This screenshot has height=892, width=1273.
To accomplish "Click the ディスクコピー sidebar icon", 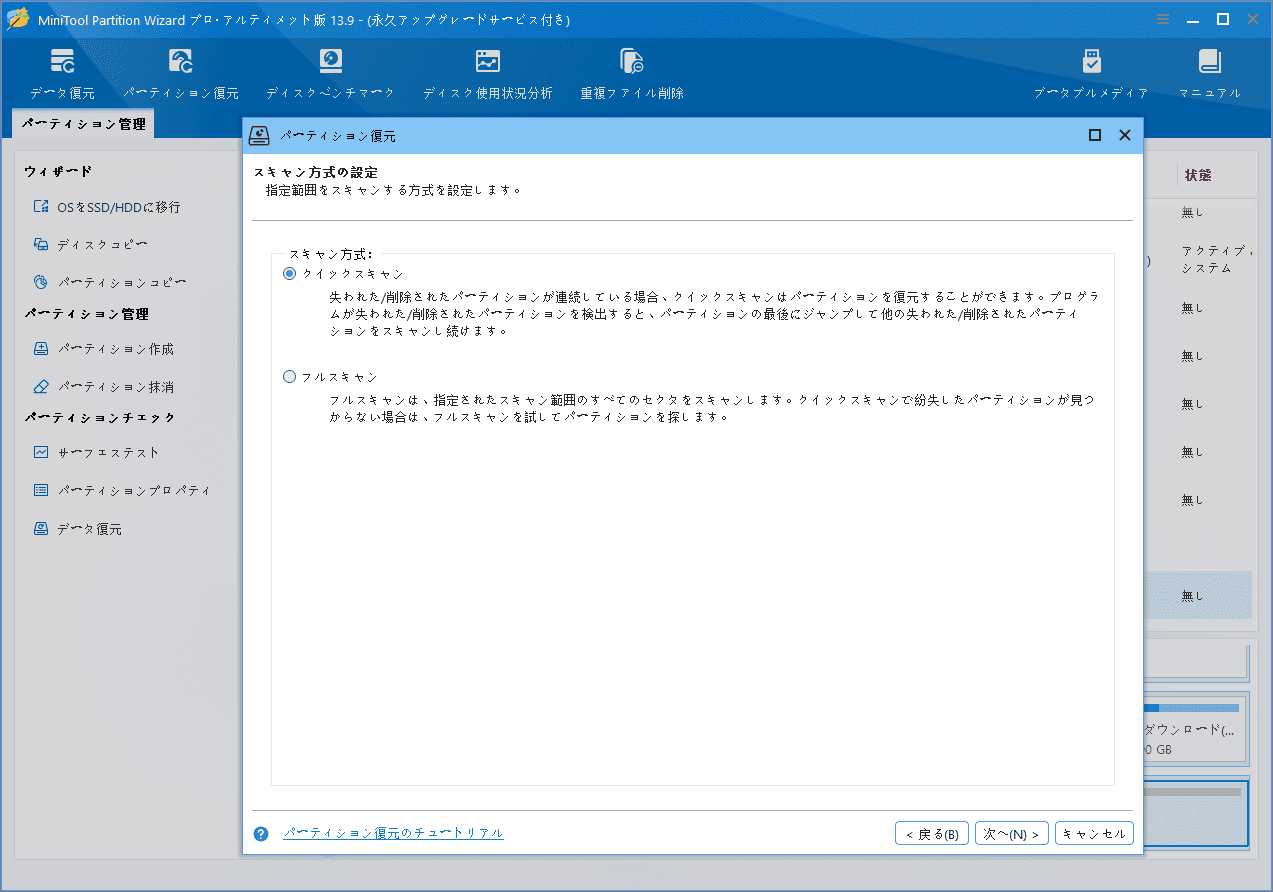I will (41, 244).
